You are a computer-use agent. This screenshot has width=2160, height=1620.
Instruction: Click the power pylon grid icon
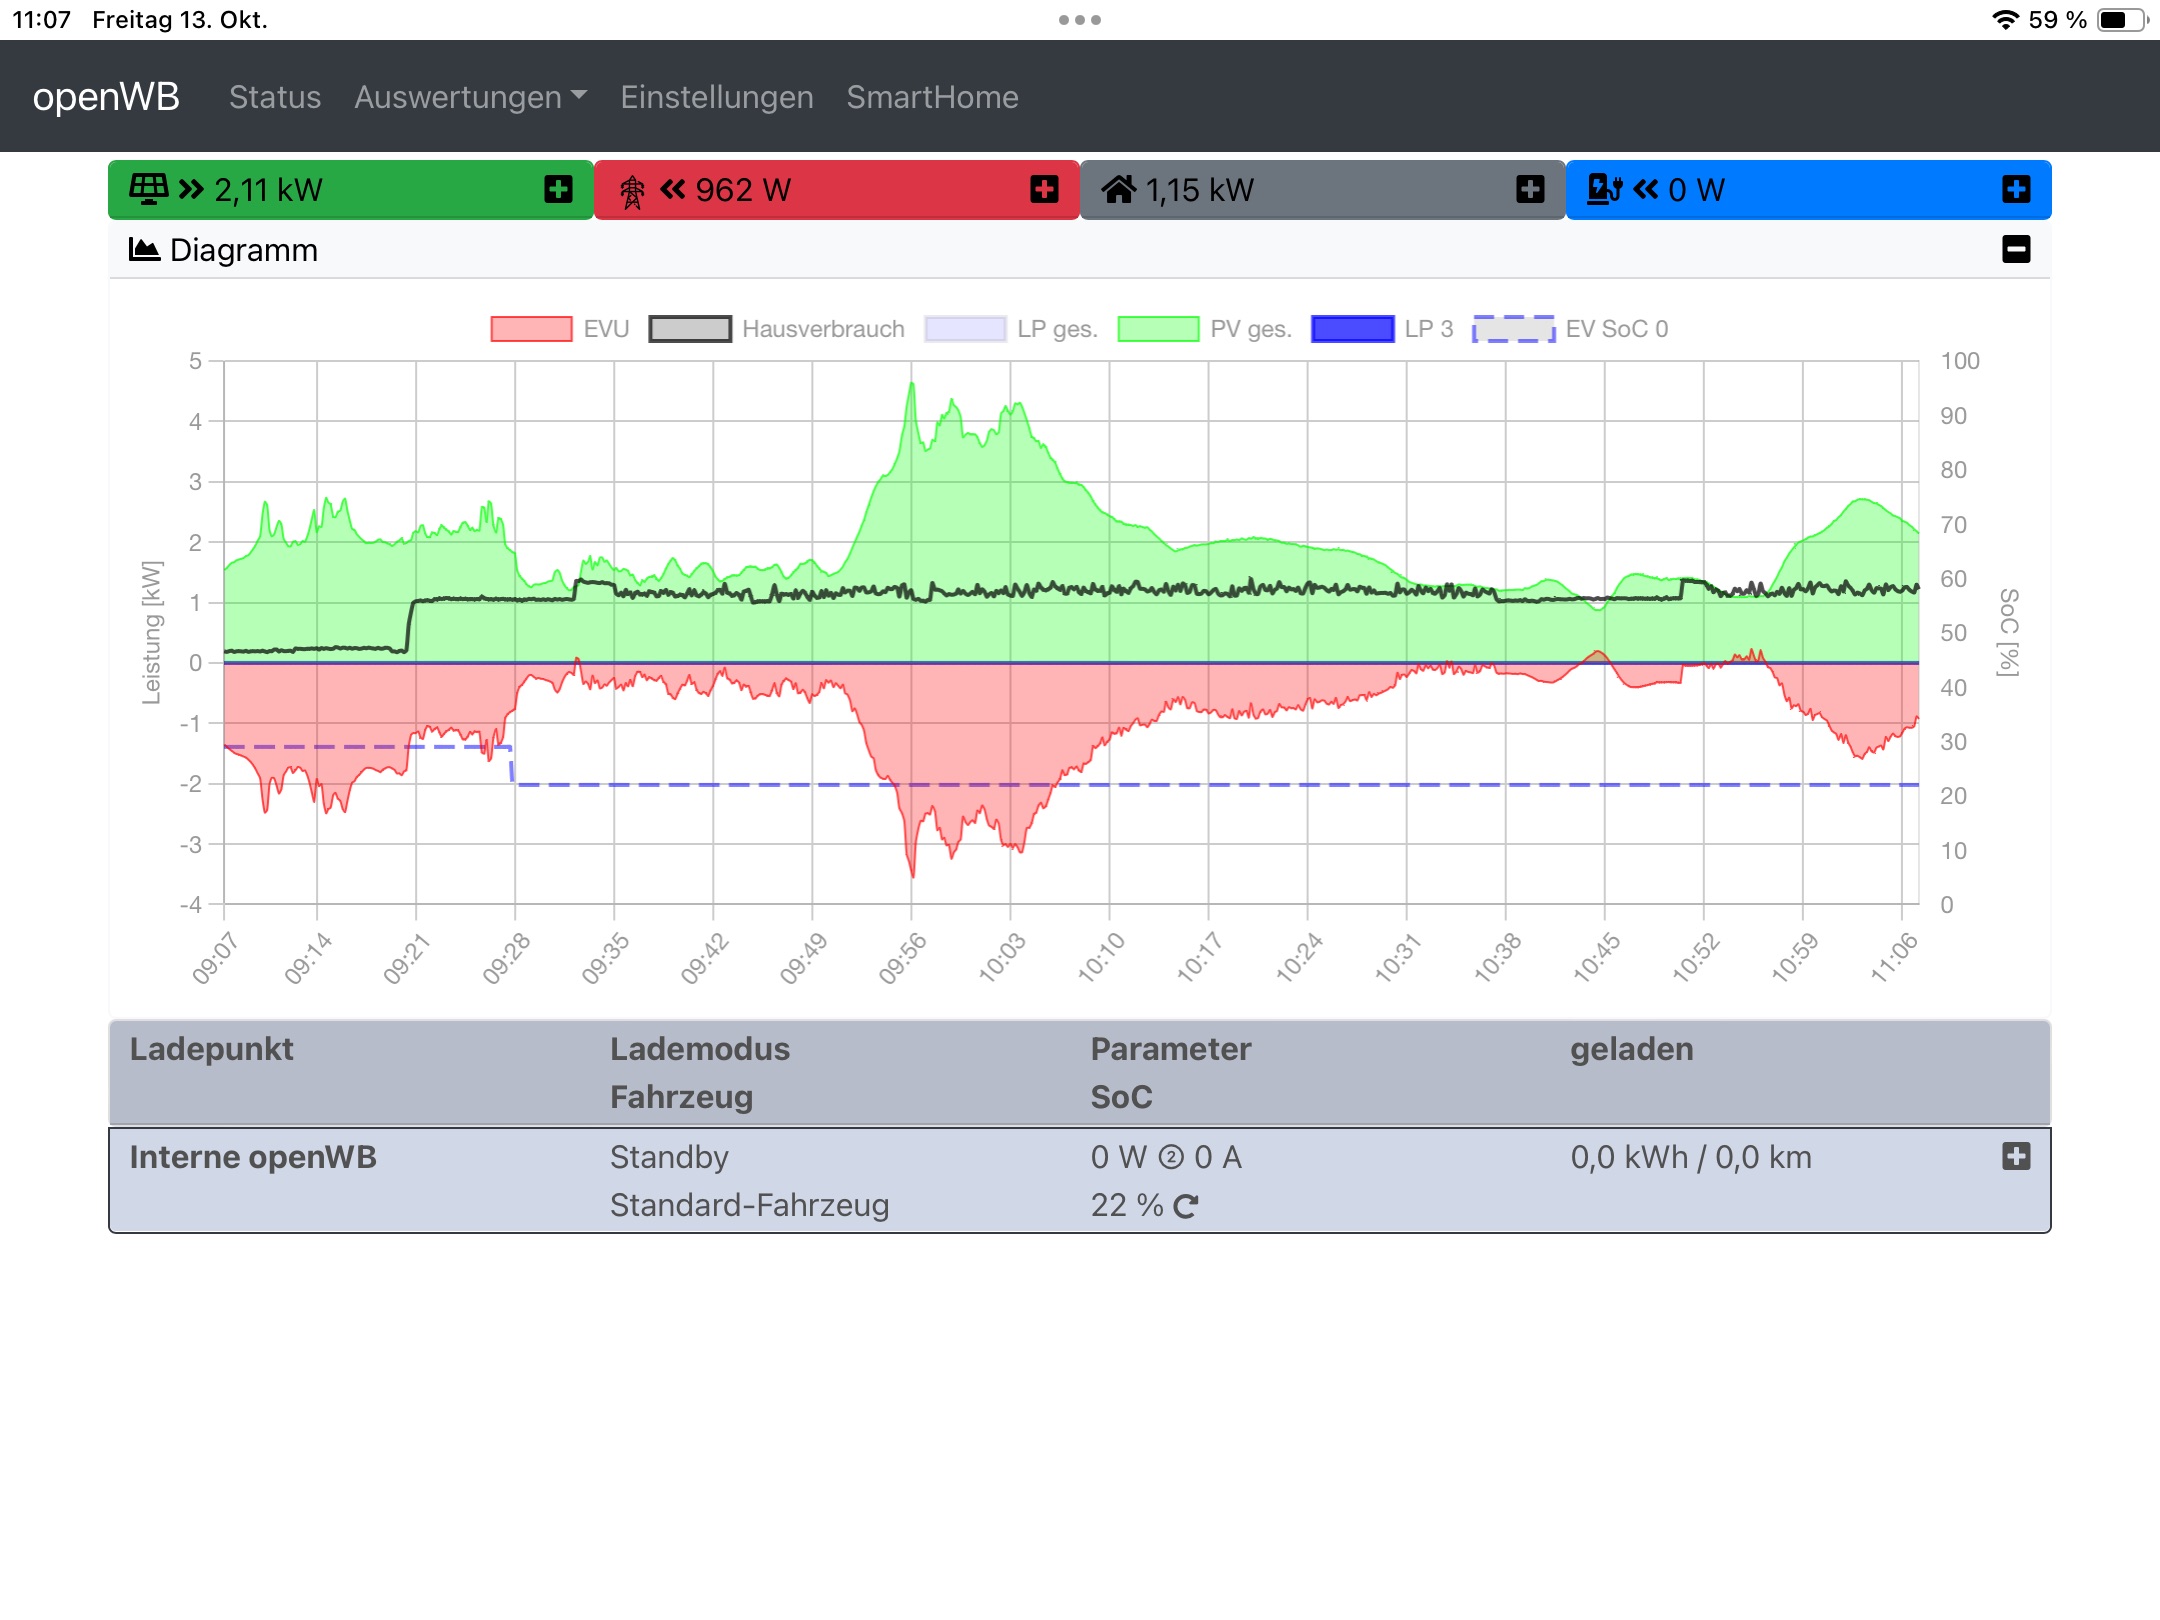pyautogui.click(x=632, y=190)
